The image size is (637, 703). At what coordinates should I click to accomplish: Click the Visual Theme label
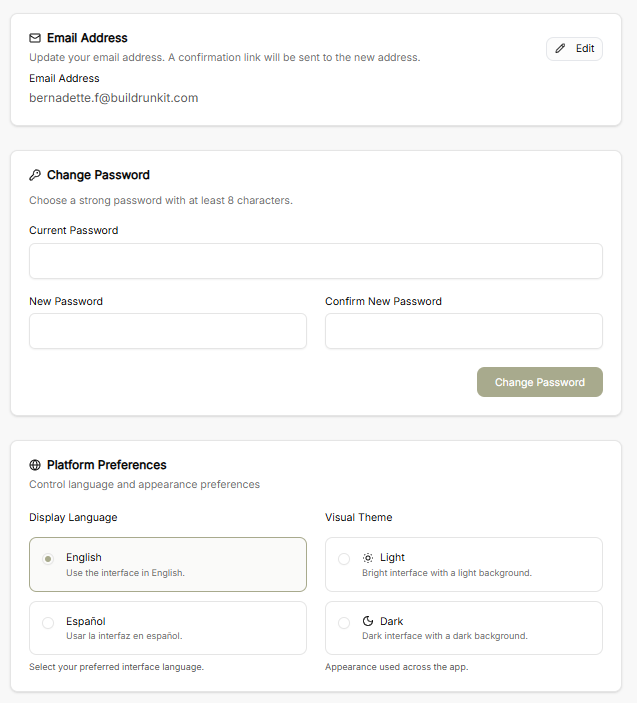pos(359,517)
